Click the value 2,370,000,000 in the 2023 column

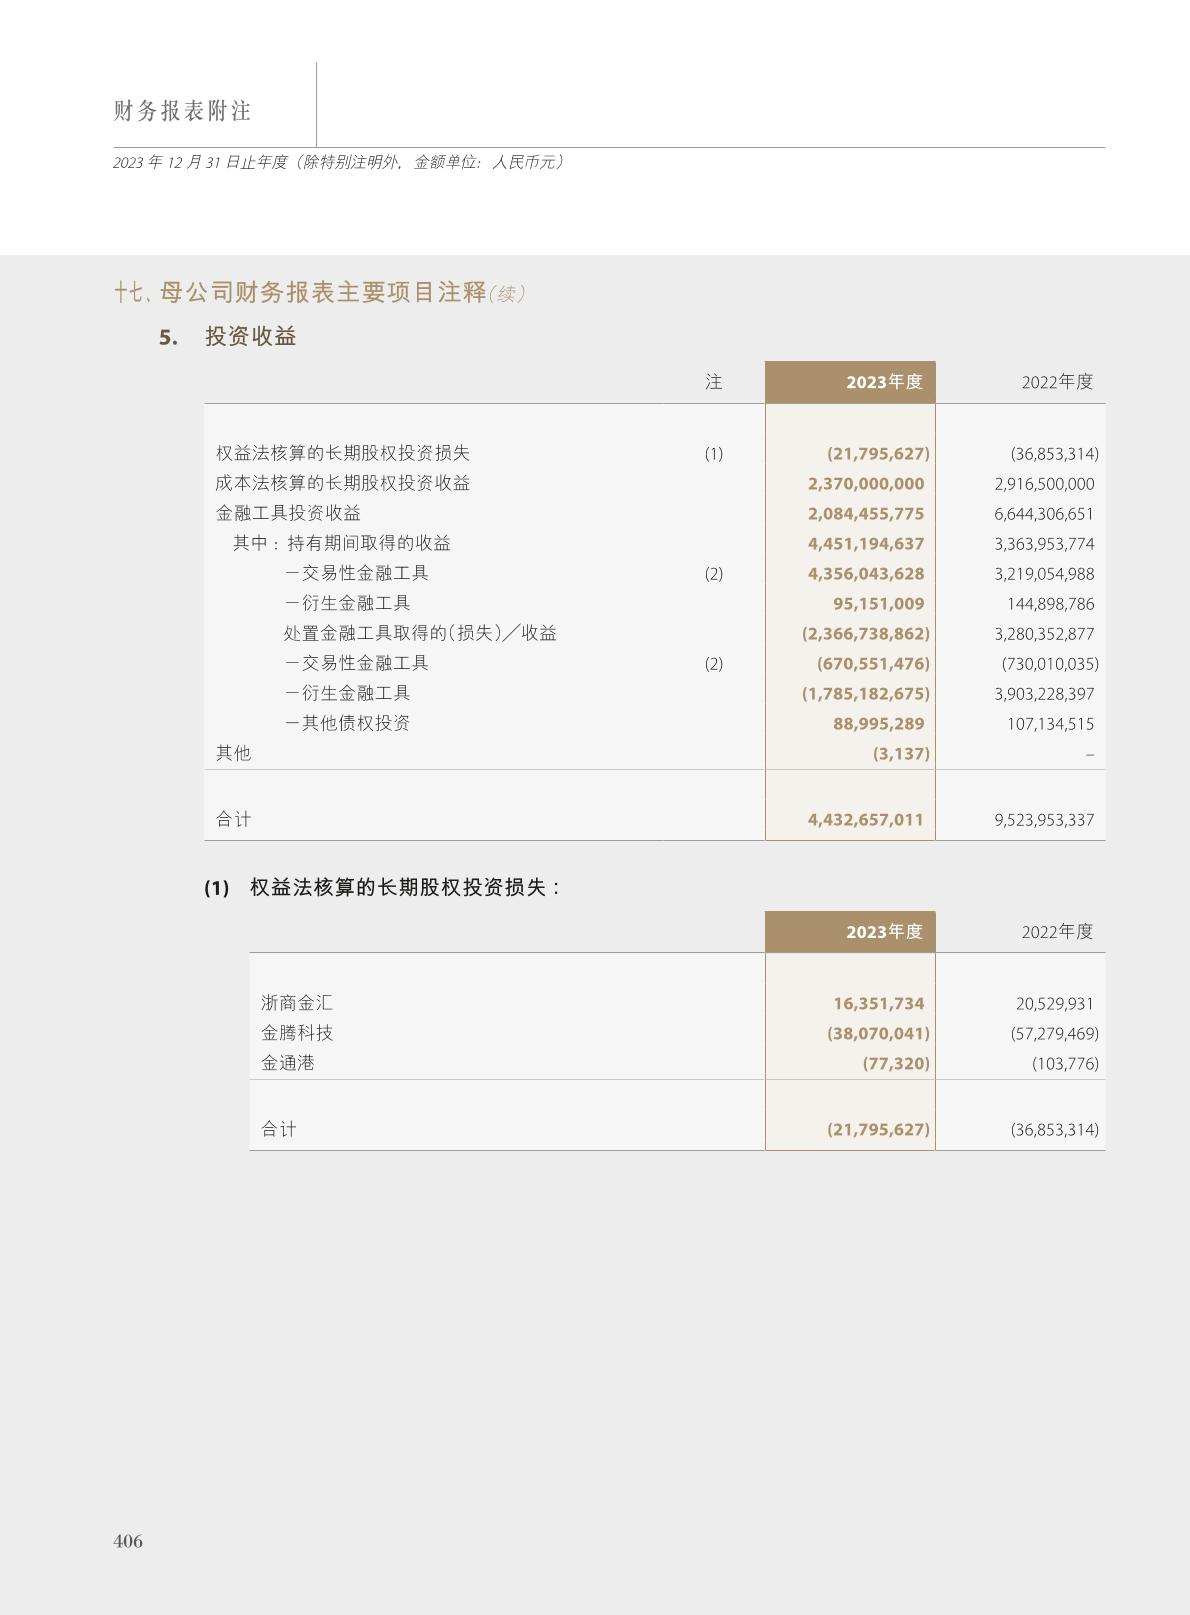coord(866,484)
